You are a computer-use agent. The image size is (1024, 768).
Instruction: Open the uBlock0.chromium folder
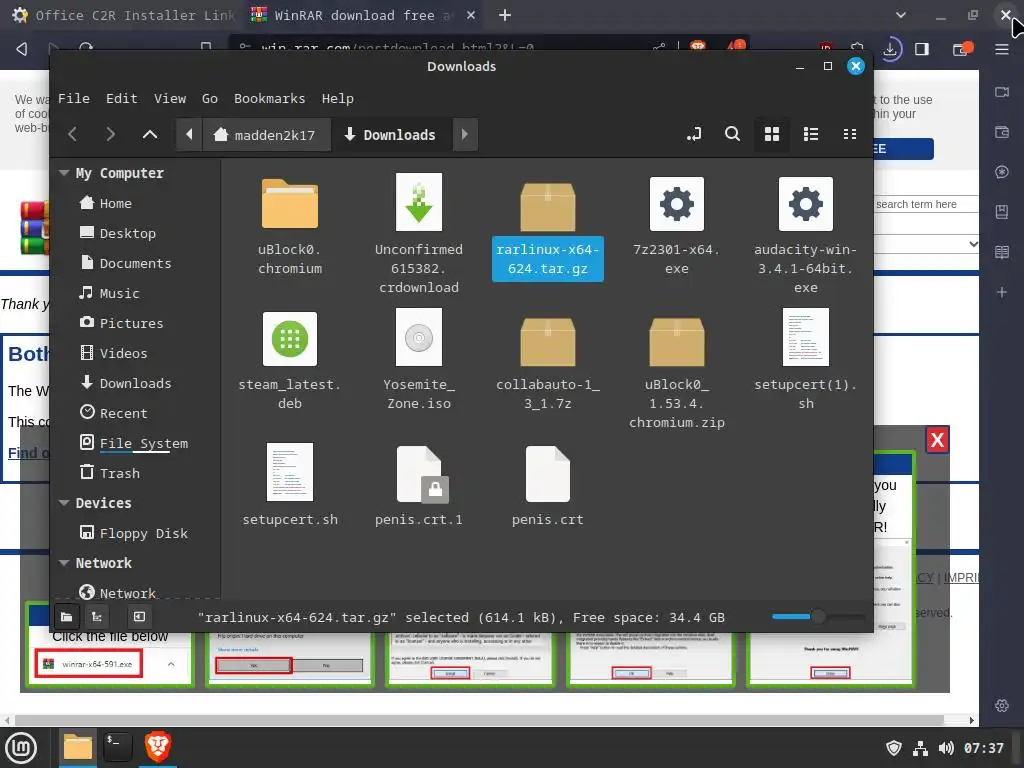tap(290, 225)
